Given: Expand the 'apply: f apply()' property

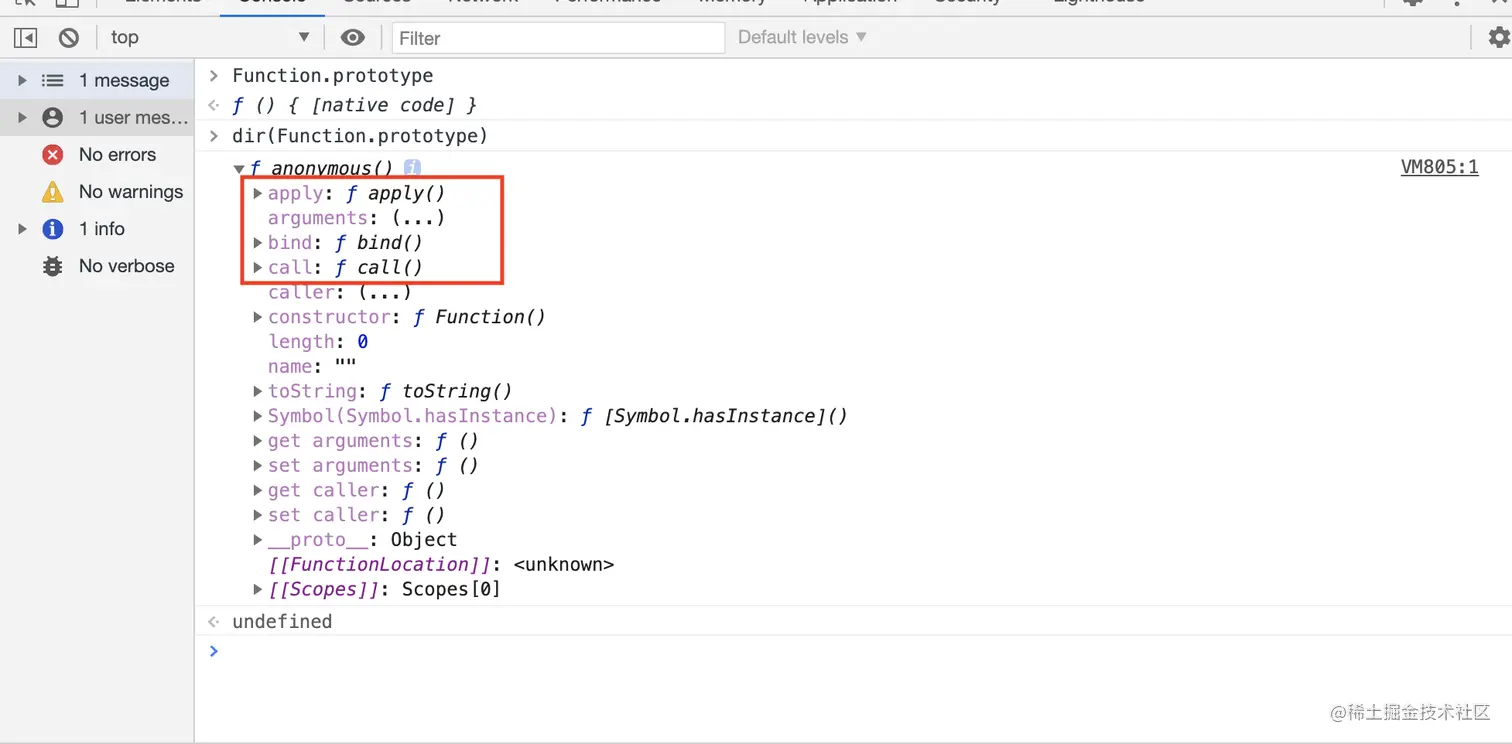Looking at the screenshot, I should (x=258, y=193).
